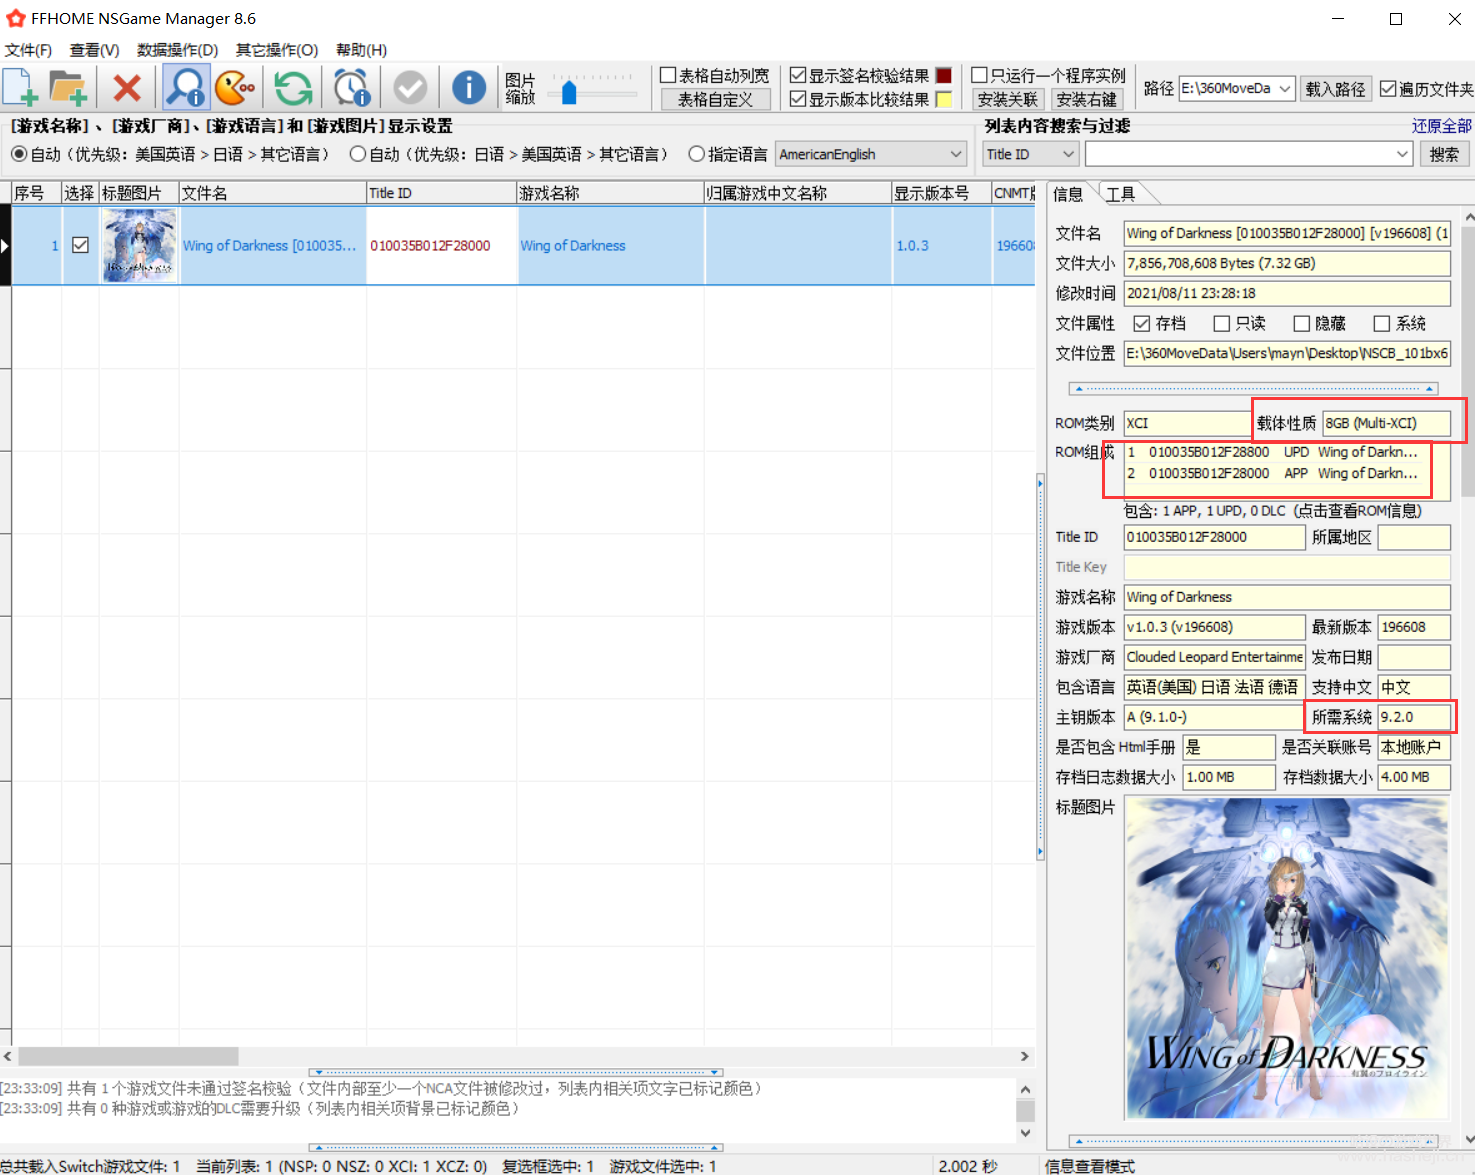Toggle the magnifier file info icon

tap(186, 88)
